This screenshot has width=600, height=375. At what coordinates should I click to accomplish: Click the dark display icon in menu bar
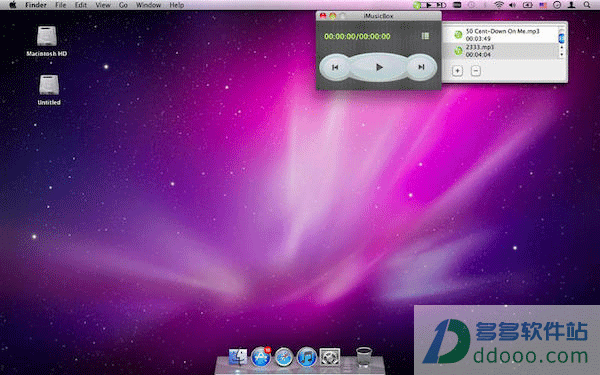coord(457,5)
